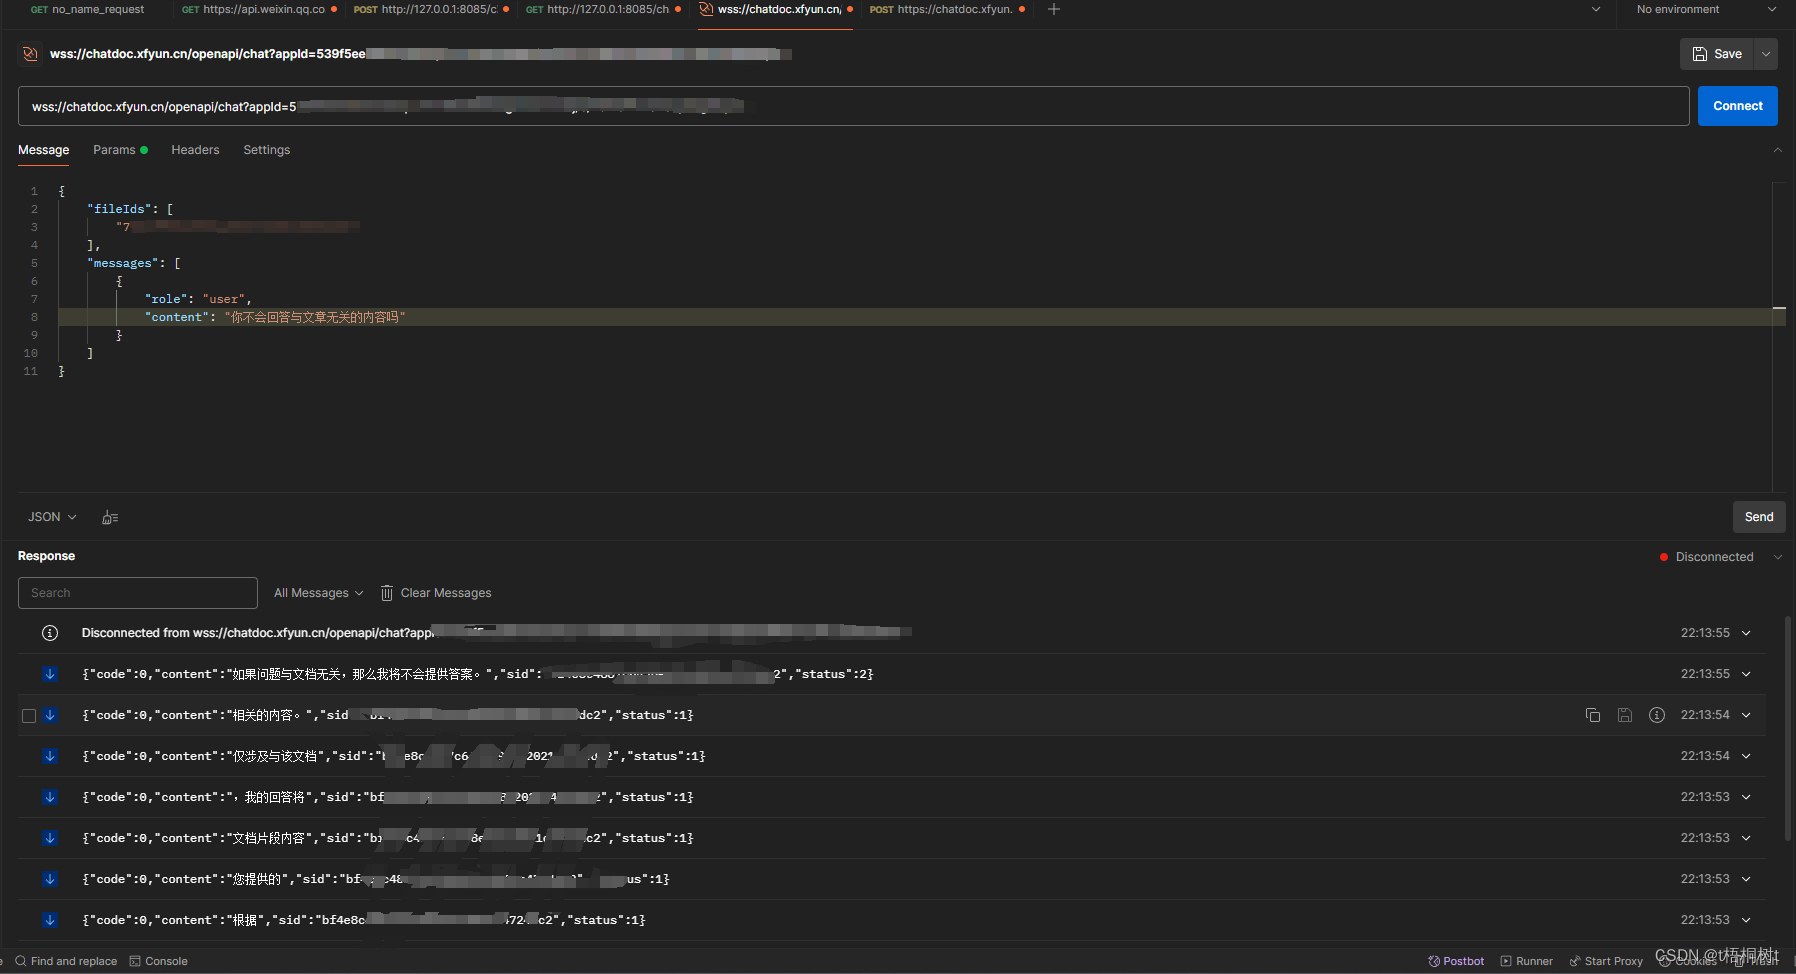
Task: Open the POST 127.0.0.1:8085 tab
Action: click(431, 9)
